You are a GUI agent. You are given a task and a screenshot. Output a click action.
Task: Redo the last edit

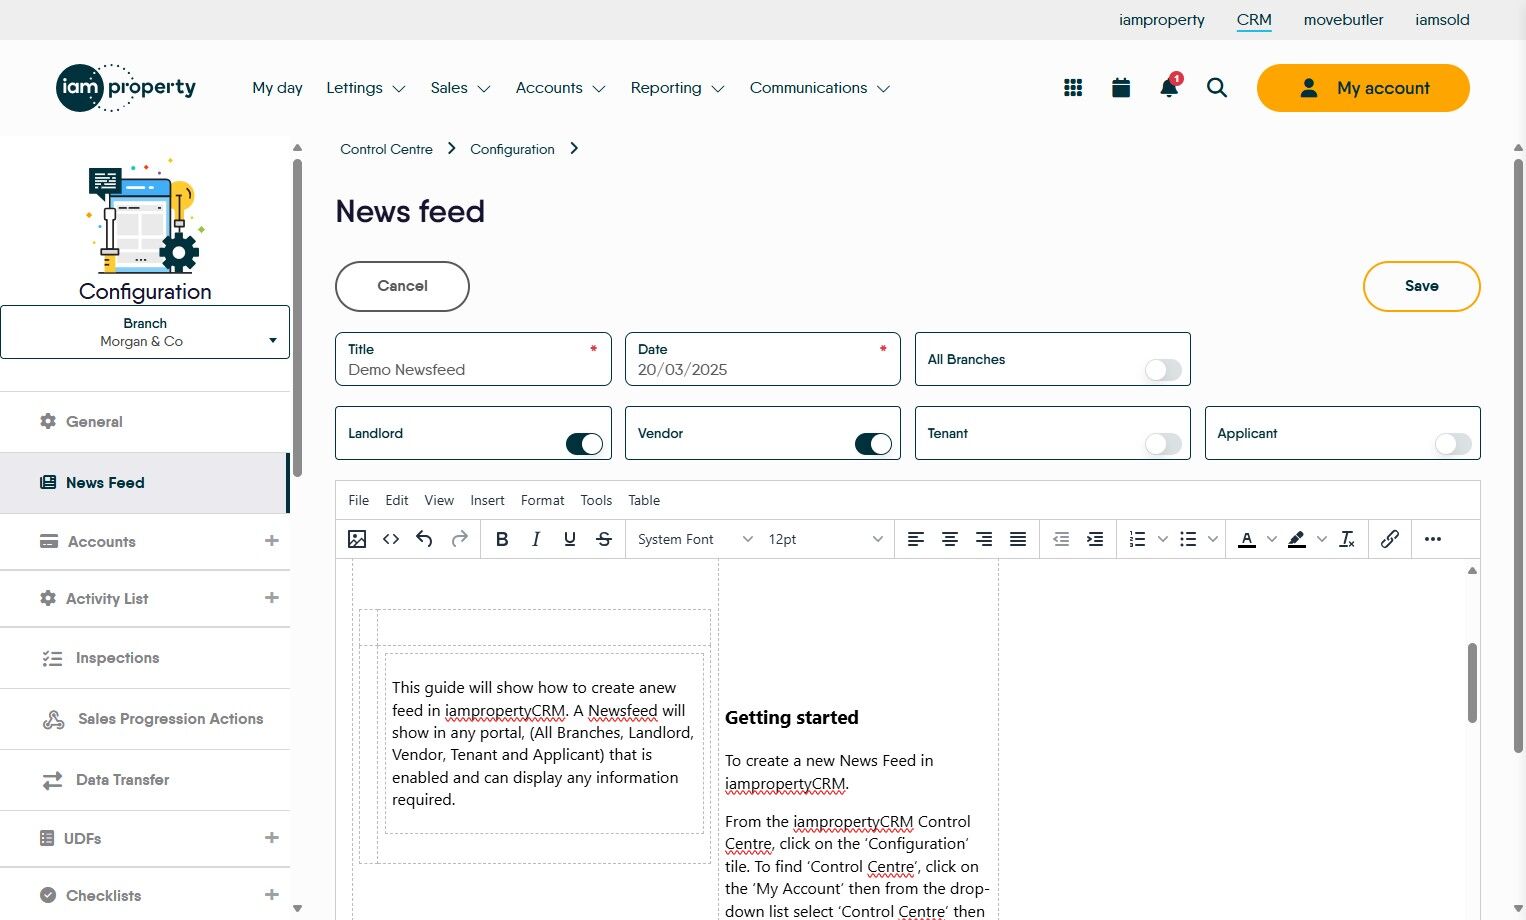coord(459,539)
